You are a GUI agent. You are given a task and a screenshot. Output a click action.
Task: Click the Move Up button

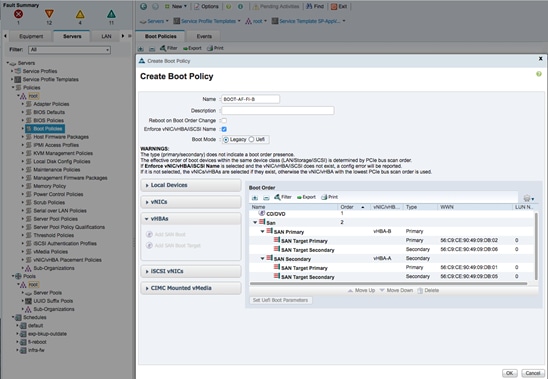click(361, 291)
